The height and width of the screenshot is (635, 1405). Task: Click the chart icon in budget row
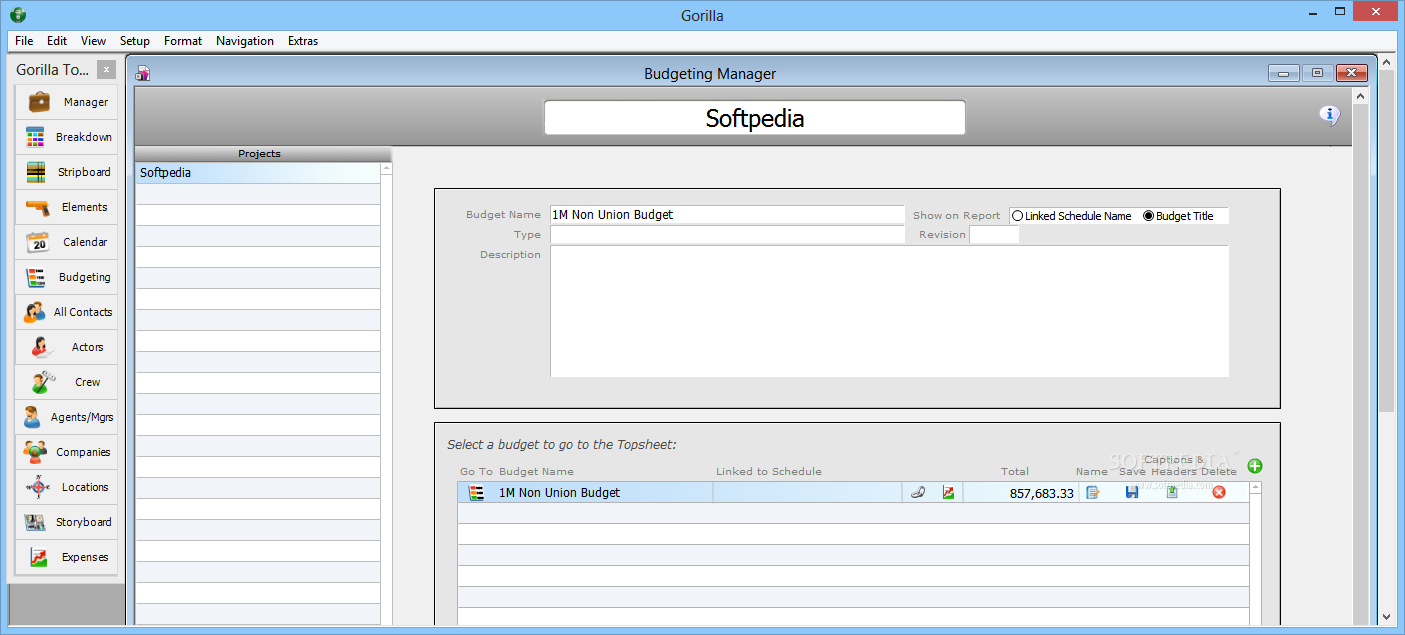(948, 492)
